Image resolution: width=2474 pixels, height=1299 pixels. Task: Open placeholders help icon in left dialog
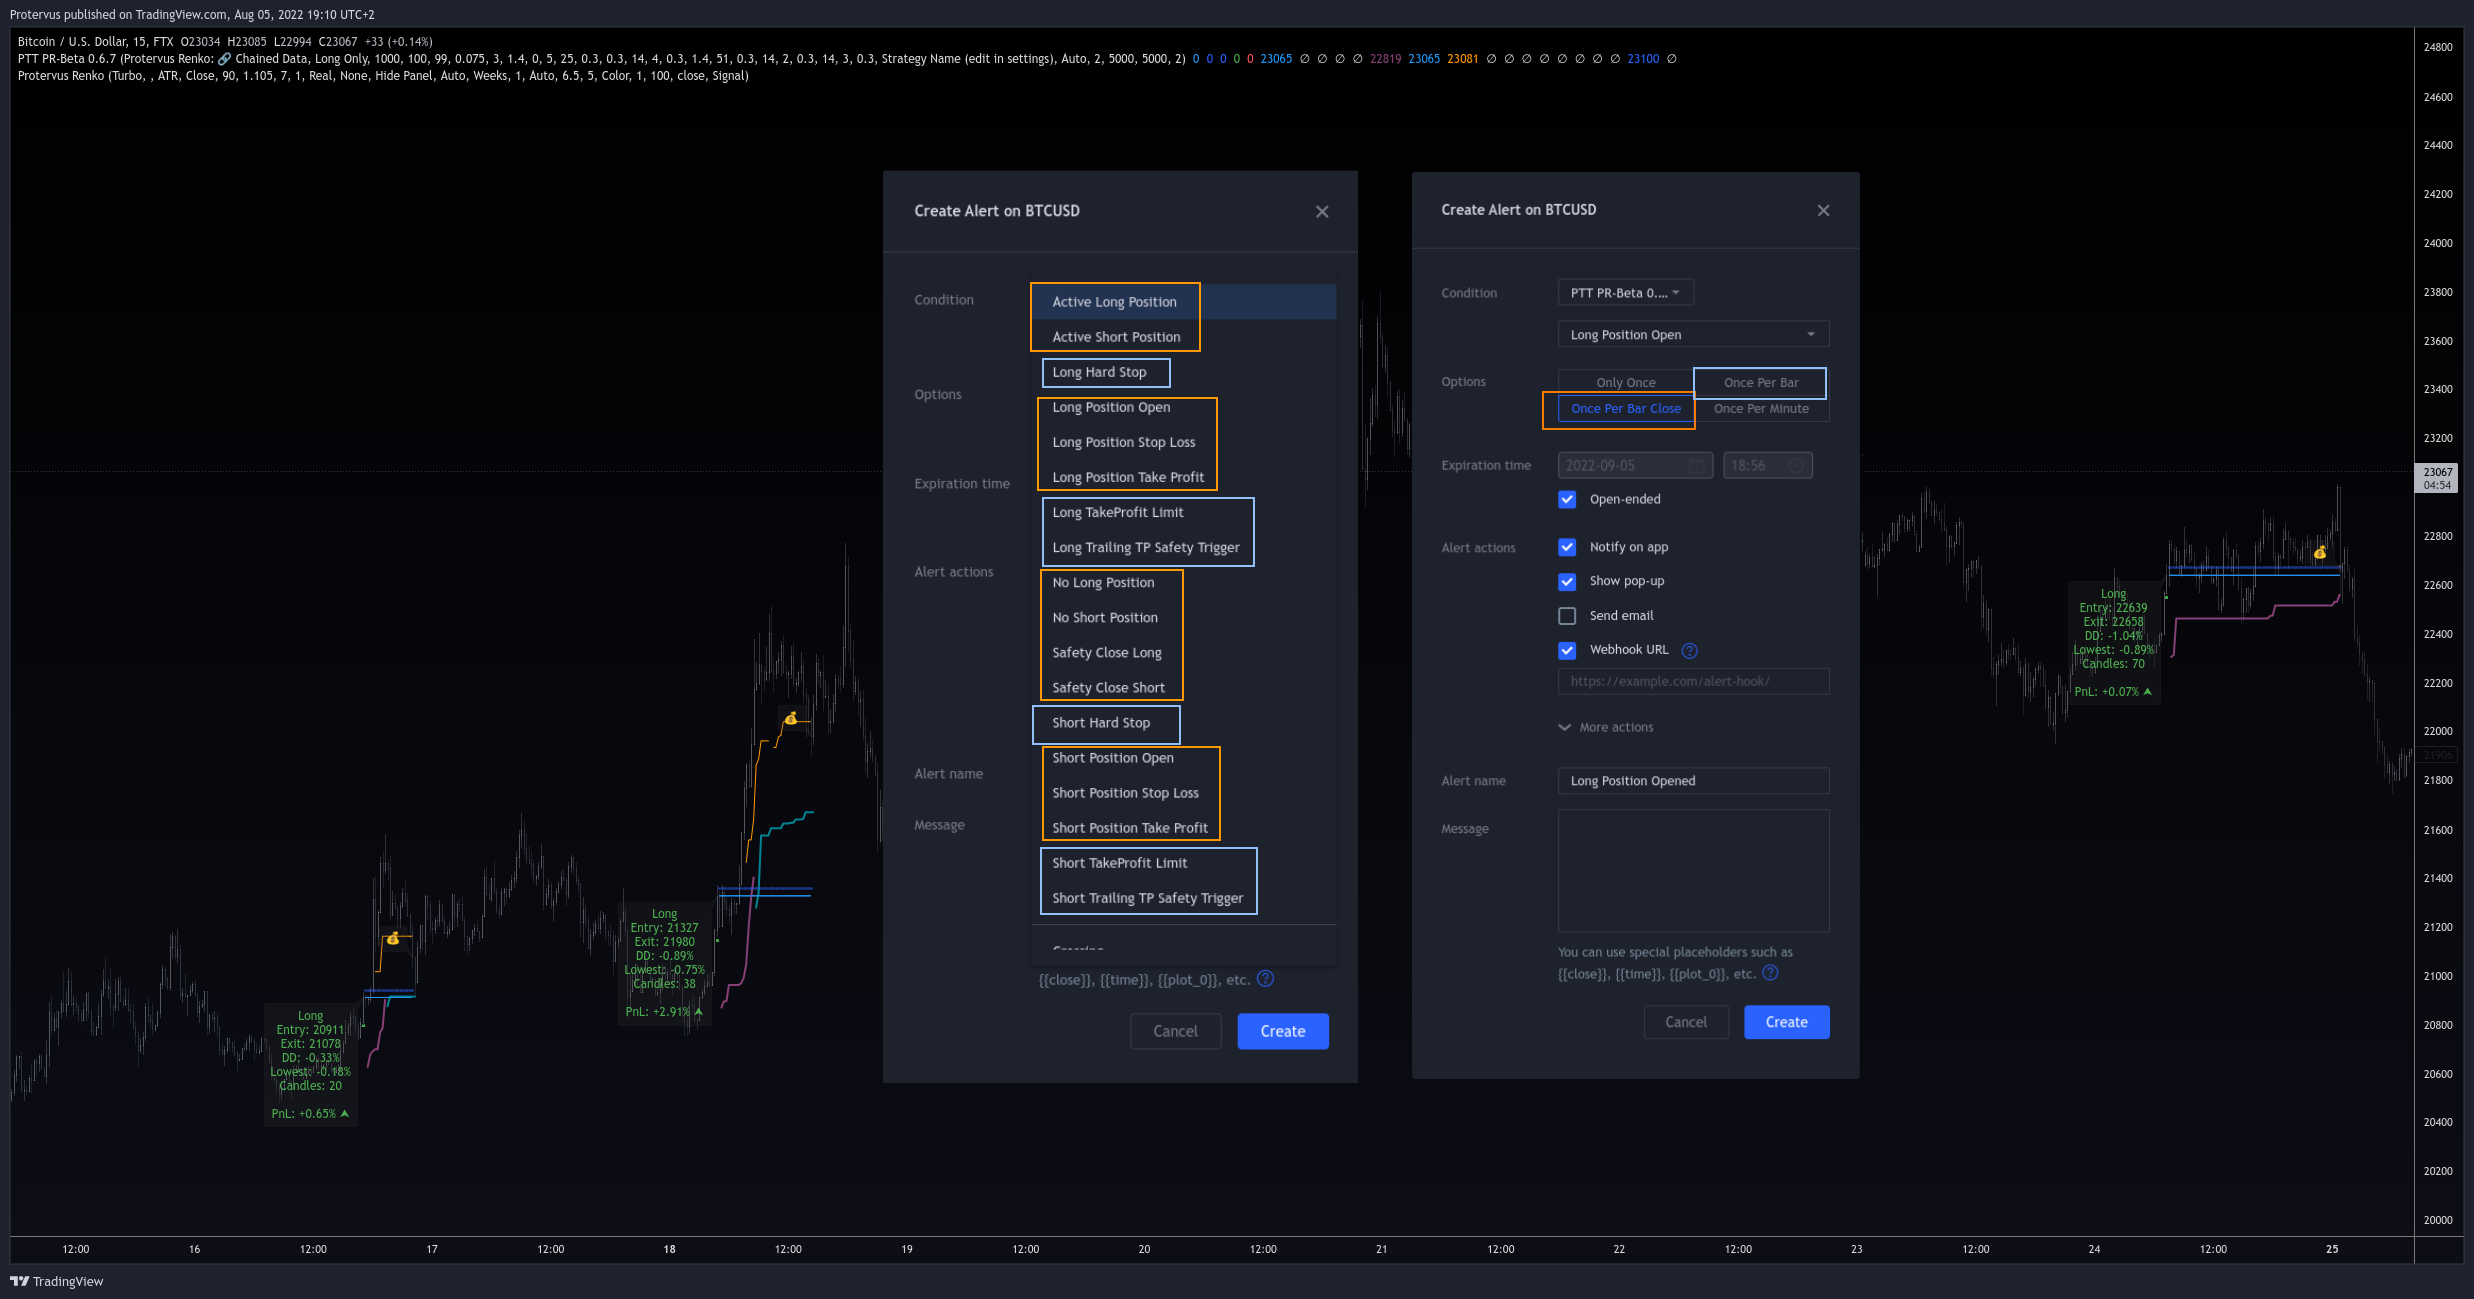[x=1265, y=979]
